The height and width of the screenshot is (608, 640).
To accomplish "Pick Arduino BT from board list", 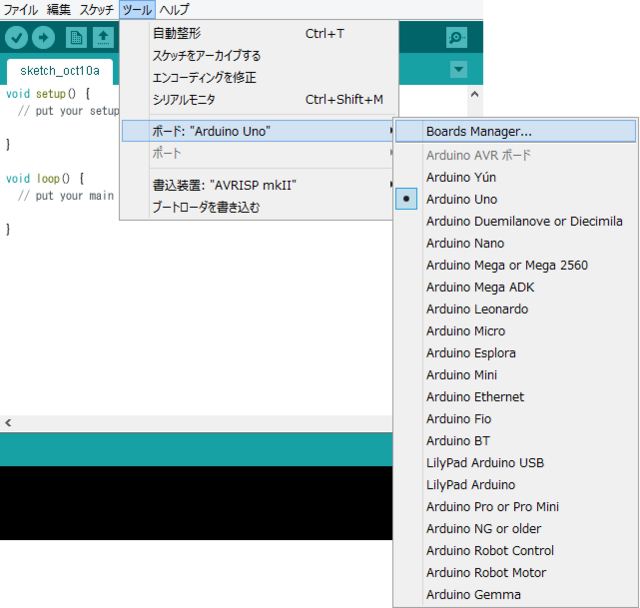I will (516, 441).
